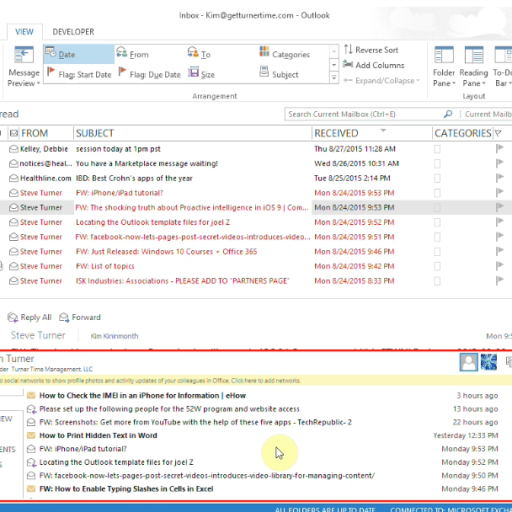Screen dimensions: 512x512
Task: Open Expand/Collapse dropdown
Action: (381, 81)
